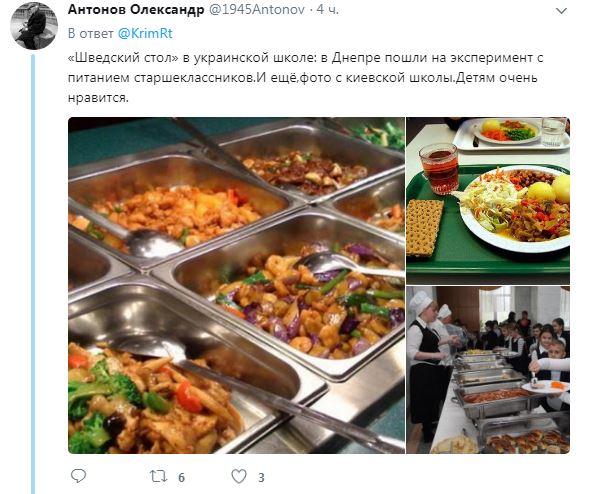The image size is (592, 494).
Task: Open the large buffet trays photo
Action: click(236, 286)
